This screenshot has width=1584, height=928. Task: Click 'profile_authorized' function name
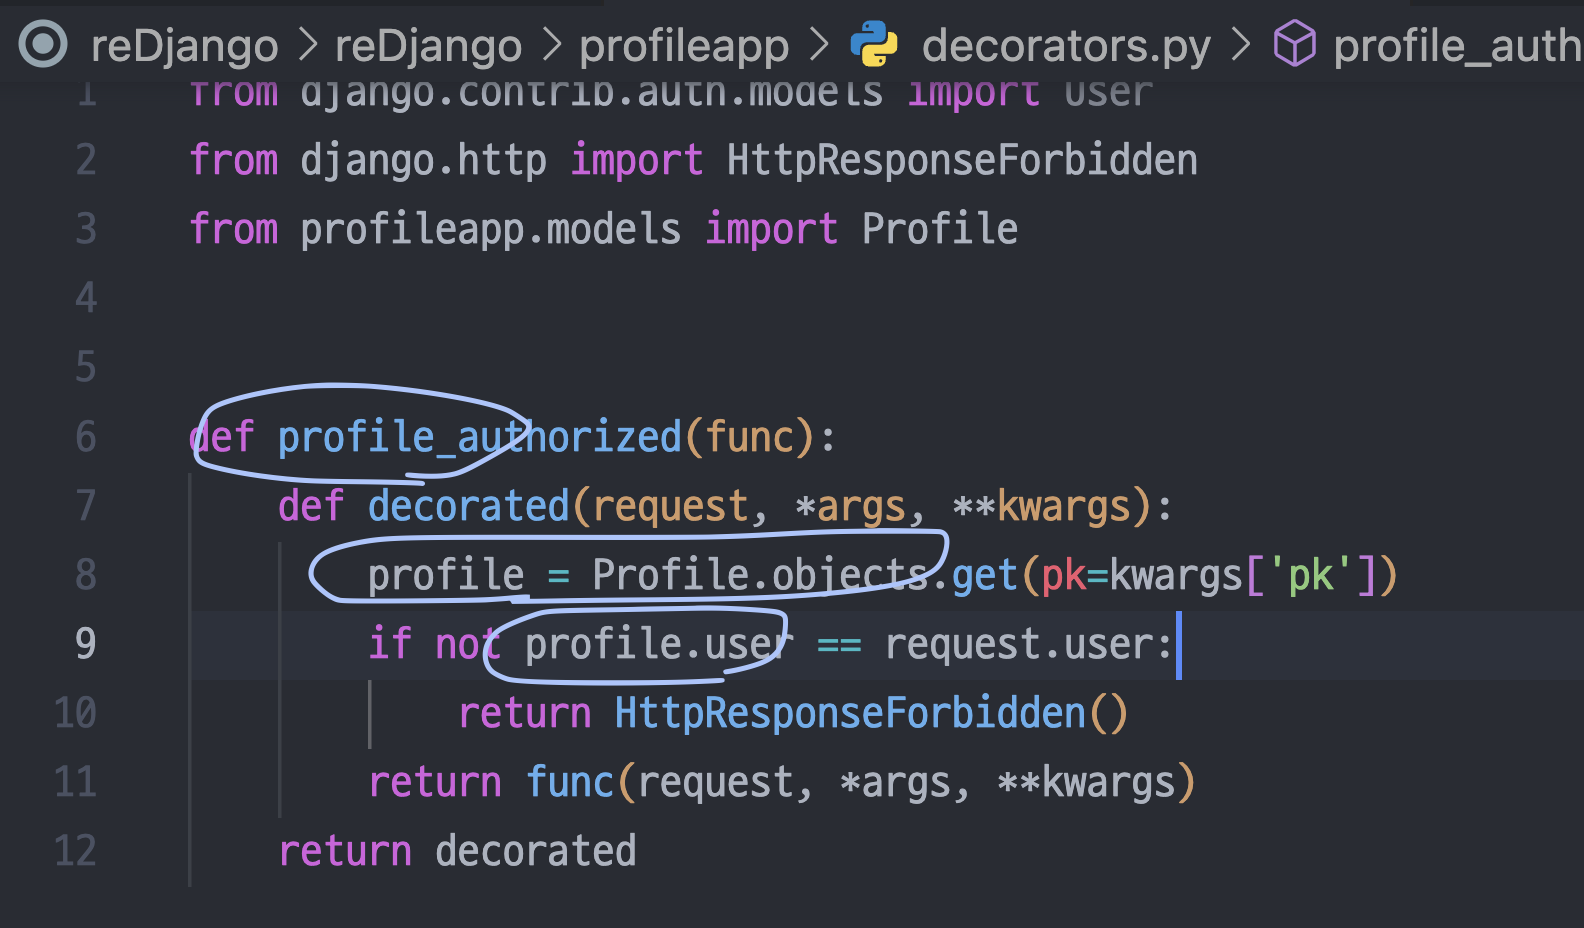[479, 438]
